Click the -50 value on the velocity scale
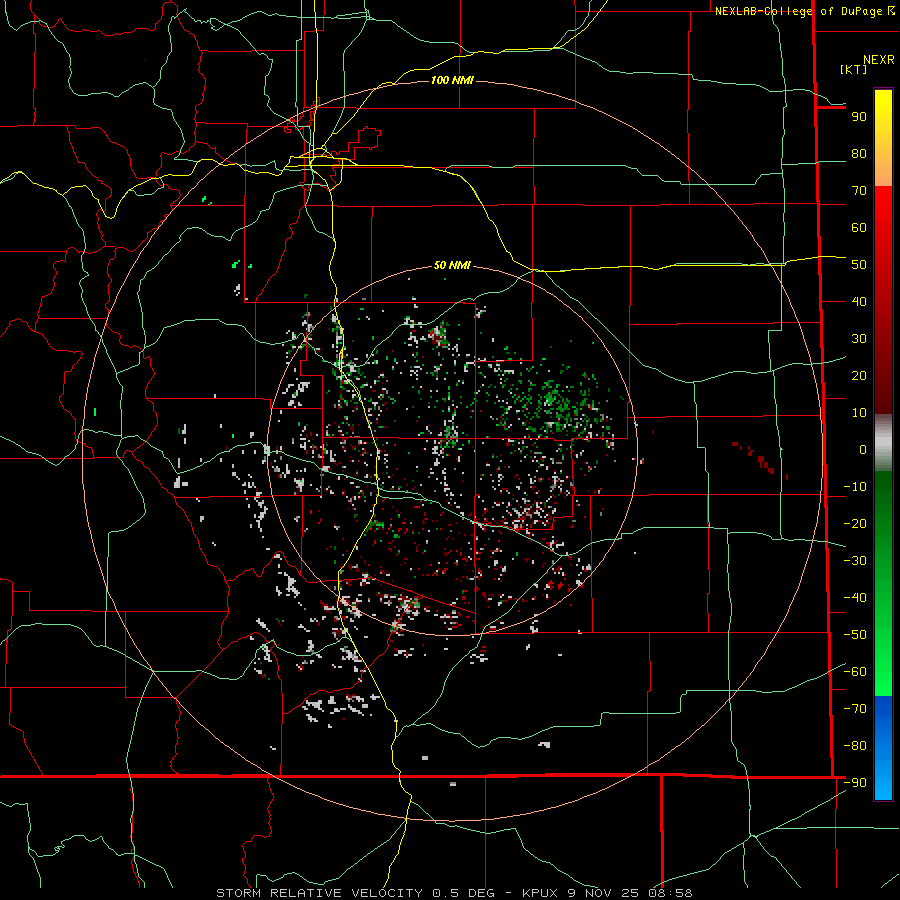The image size is (900, 900). point(855,635)
